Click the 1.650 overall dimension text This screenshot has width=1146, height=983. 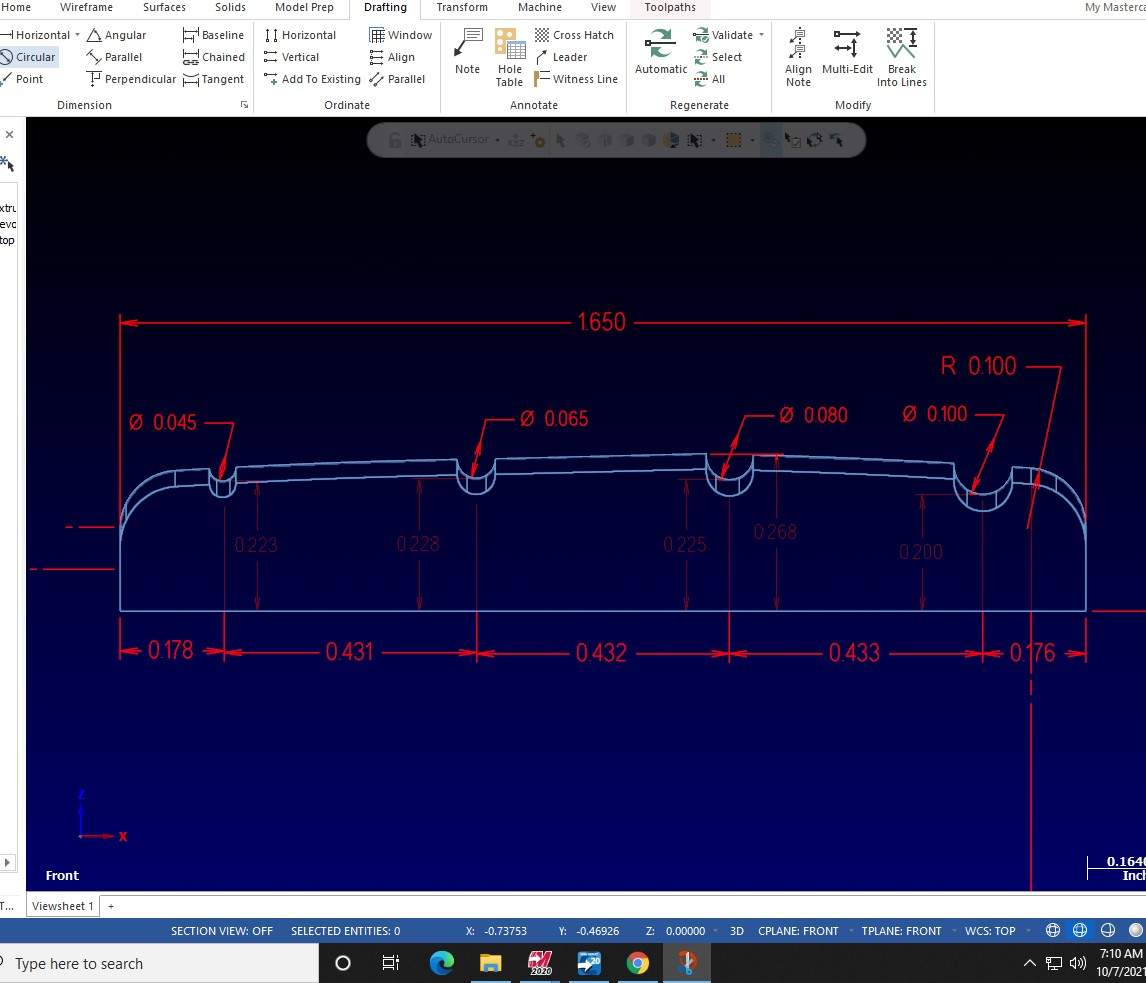tap(602, 322)
